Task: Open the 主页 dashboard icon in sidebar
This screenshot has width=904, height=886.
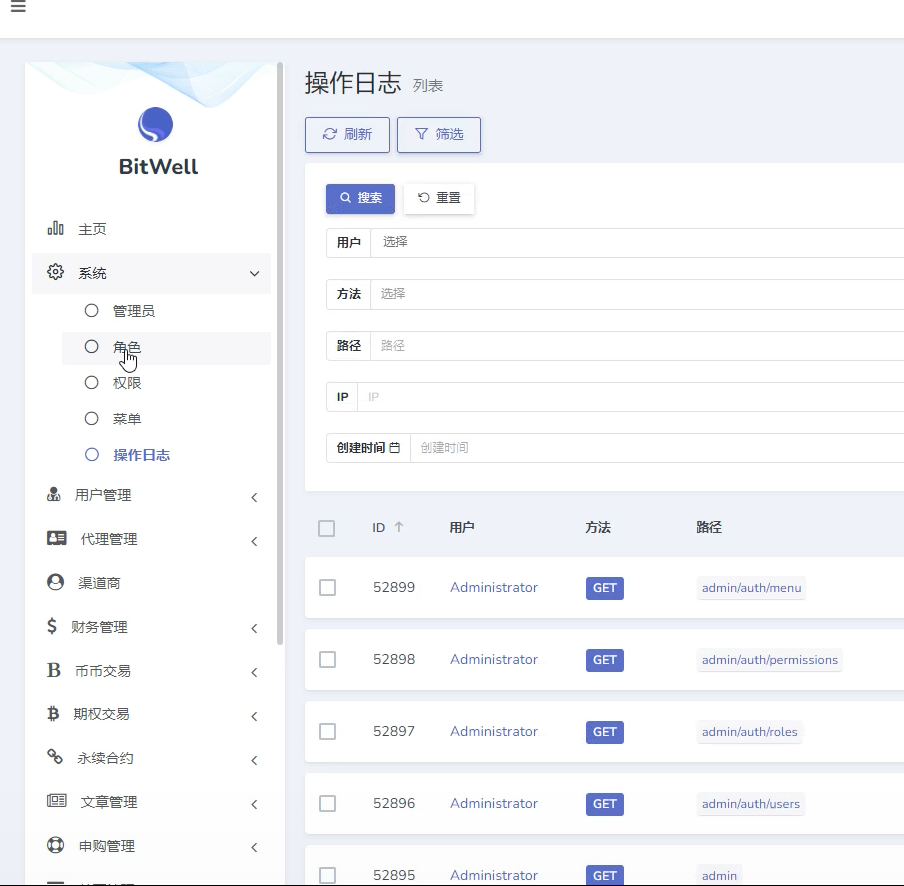Action: tap(55, 228)
